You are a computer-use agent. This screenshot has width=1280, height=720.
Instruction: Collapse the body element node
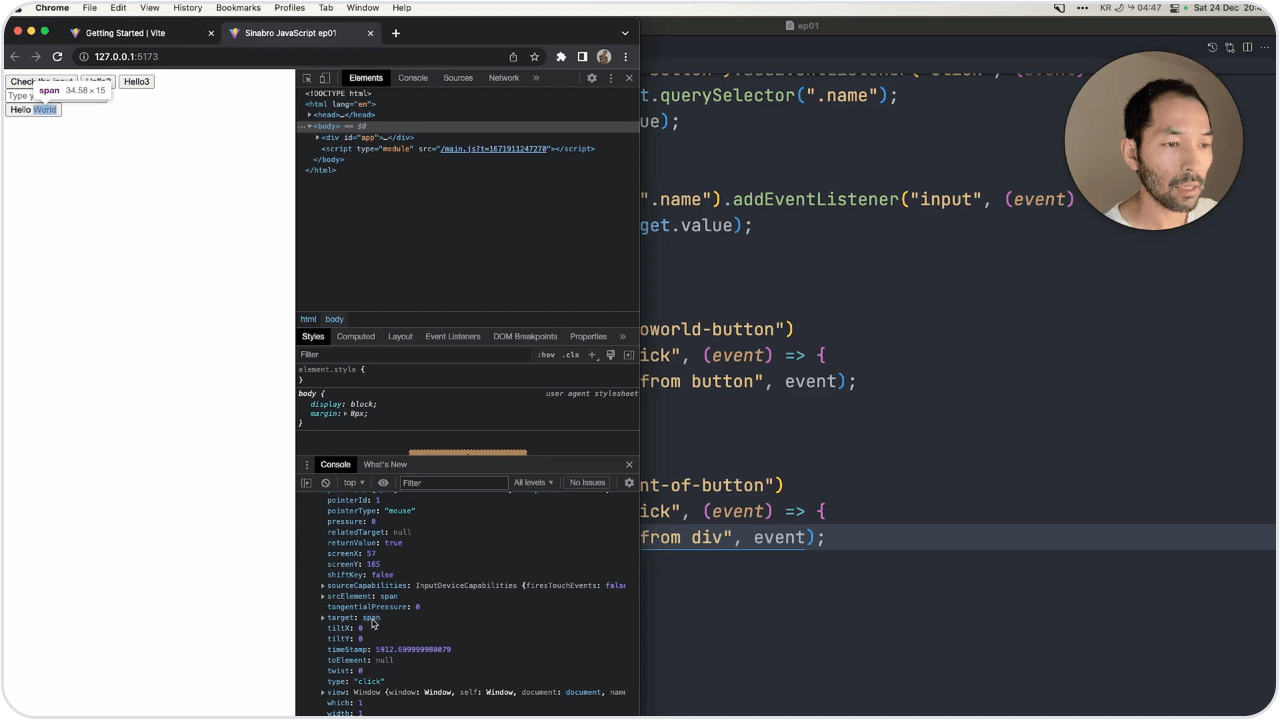coord(310,126)
